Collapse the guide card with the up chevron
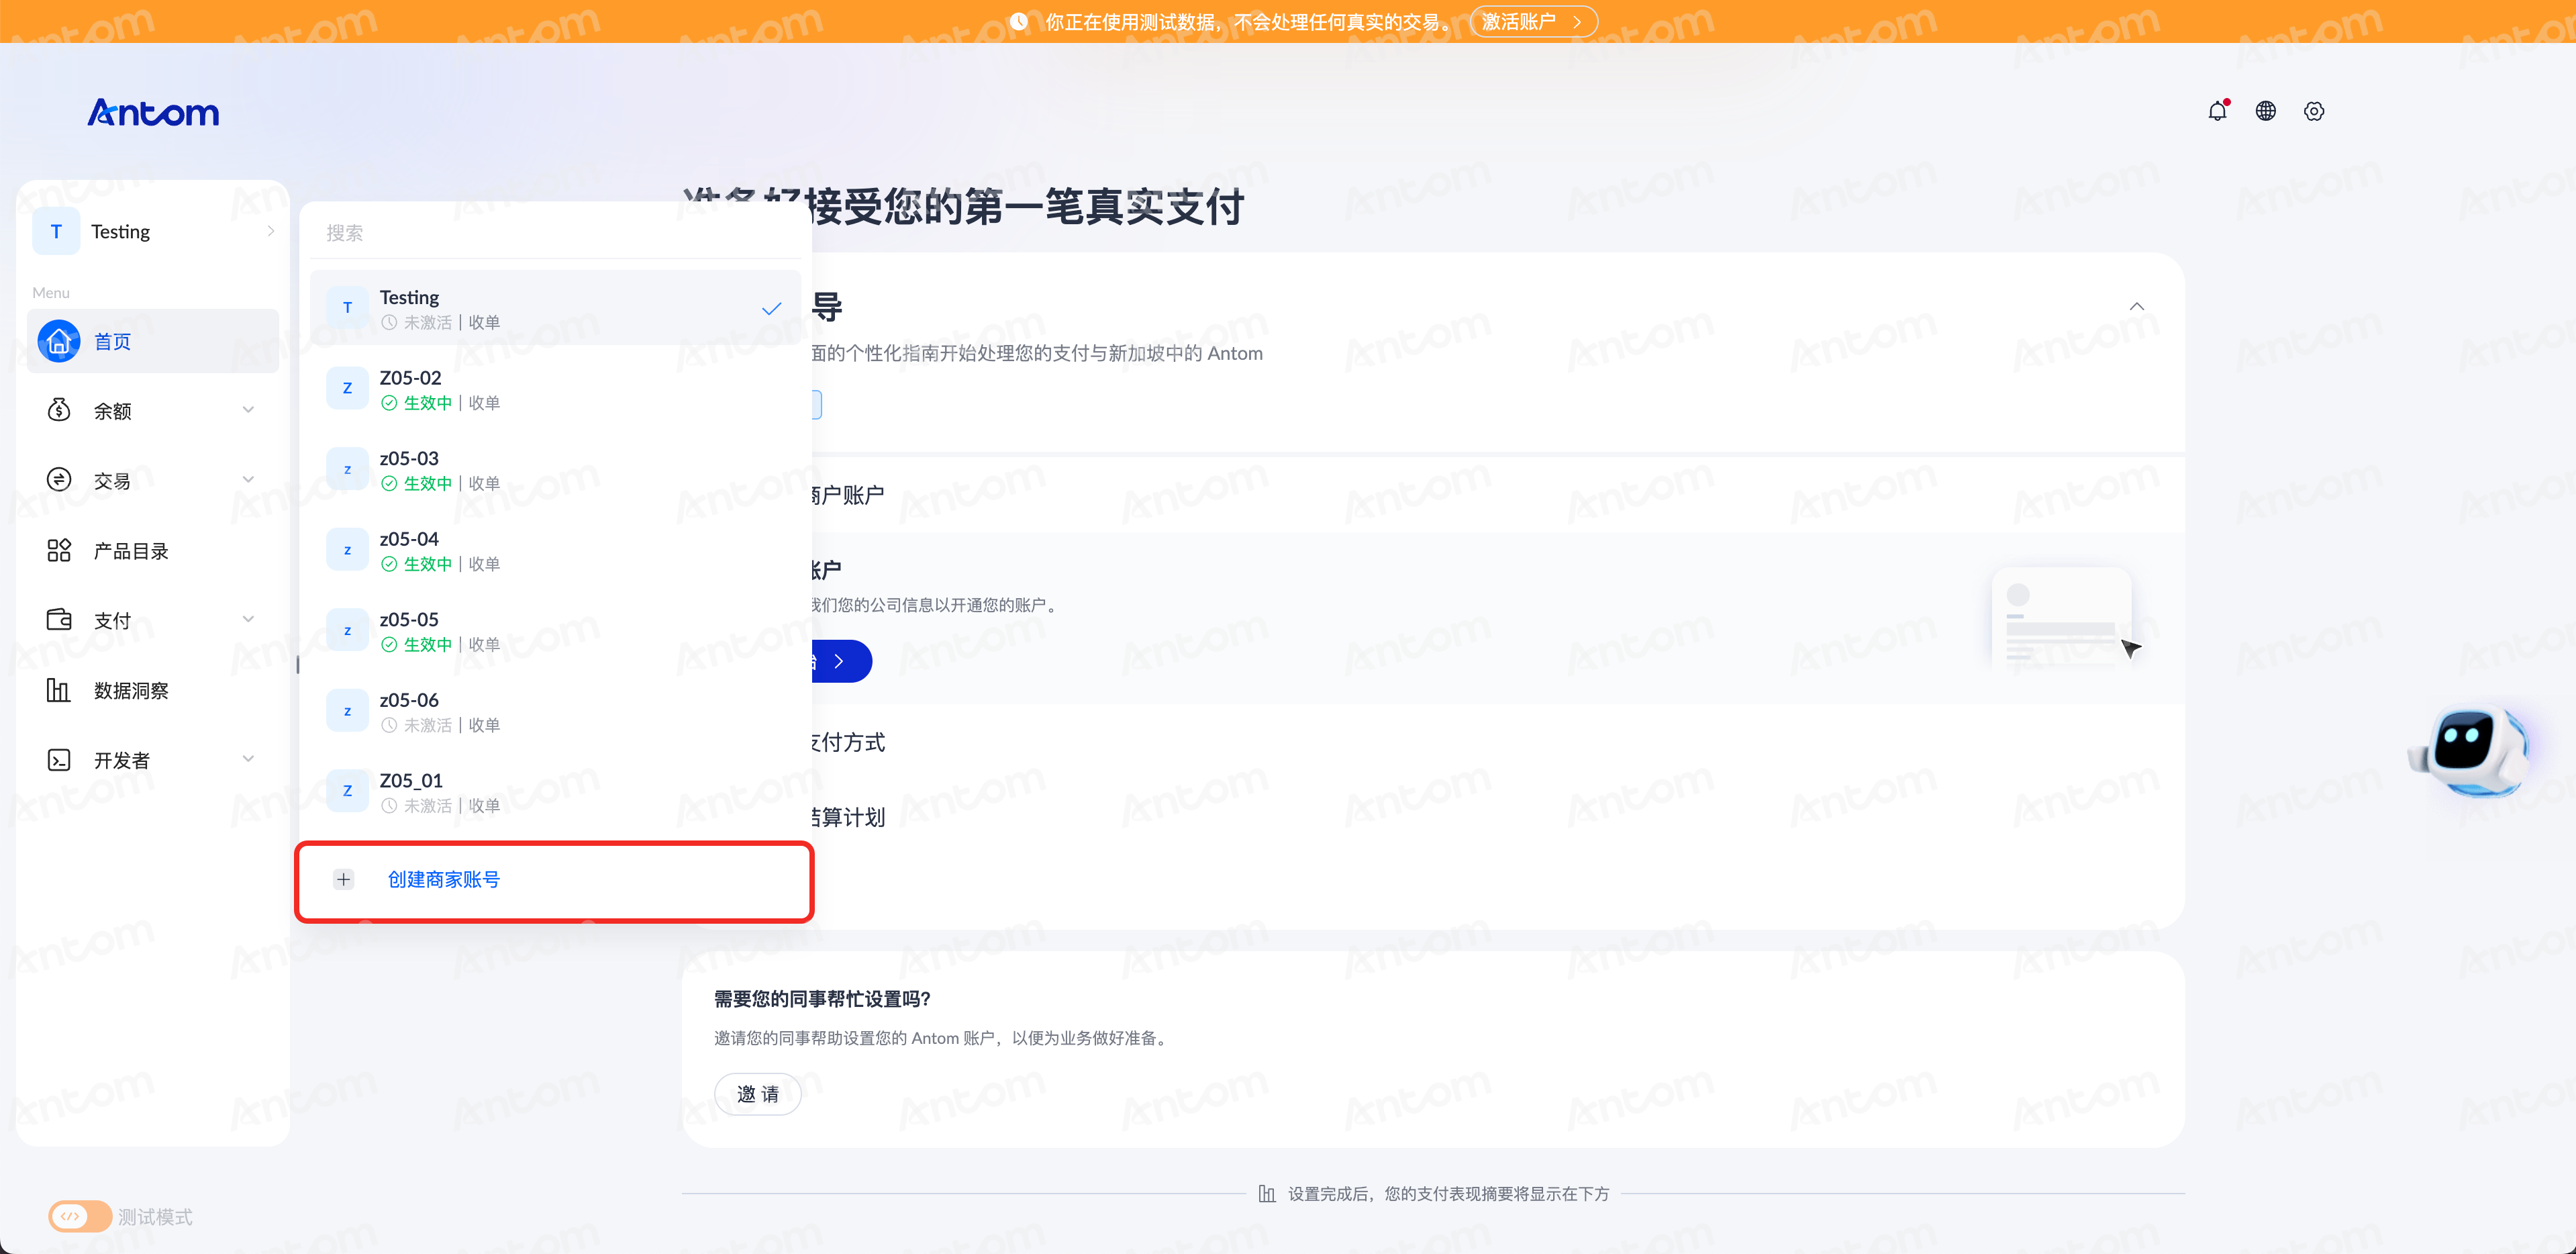This screenshot has width=2576, height=1254. 2136,306
